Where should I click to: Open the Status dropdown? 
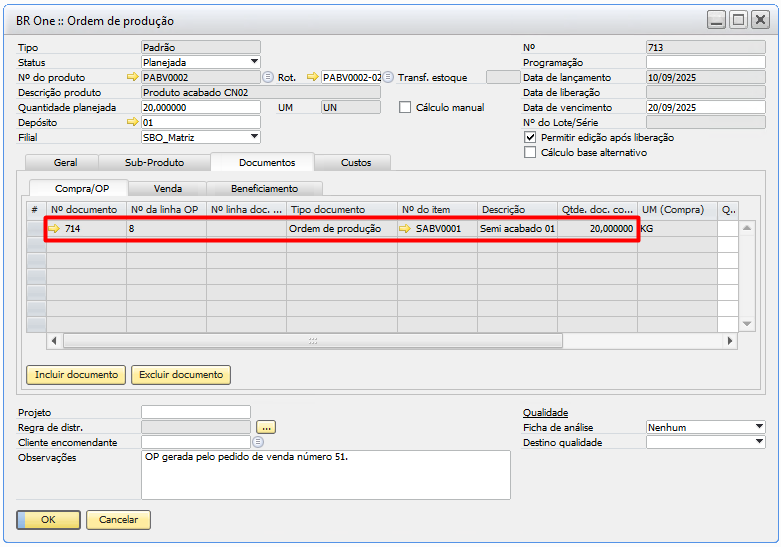pos(254,62)
